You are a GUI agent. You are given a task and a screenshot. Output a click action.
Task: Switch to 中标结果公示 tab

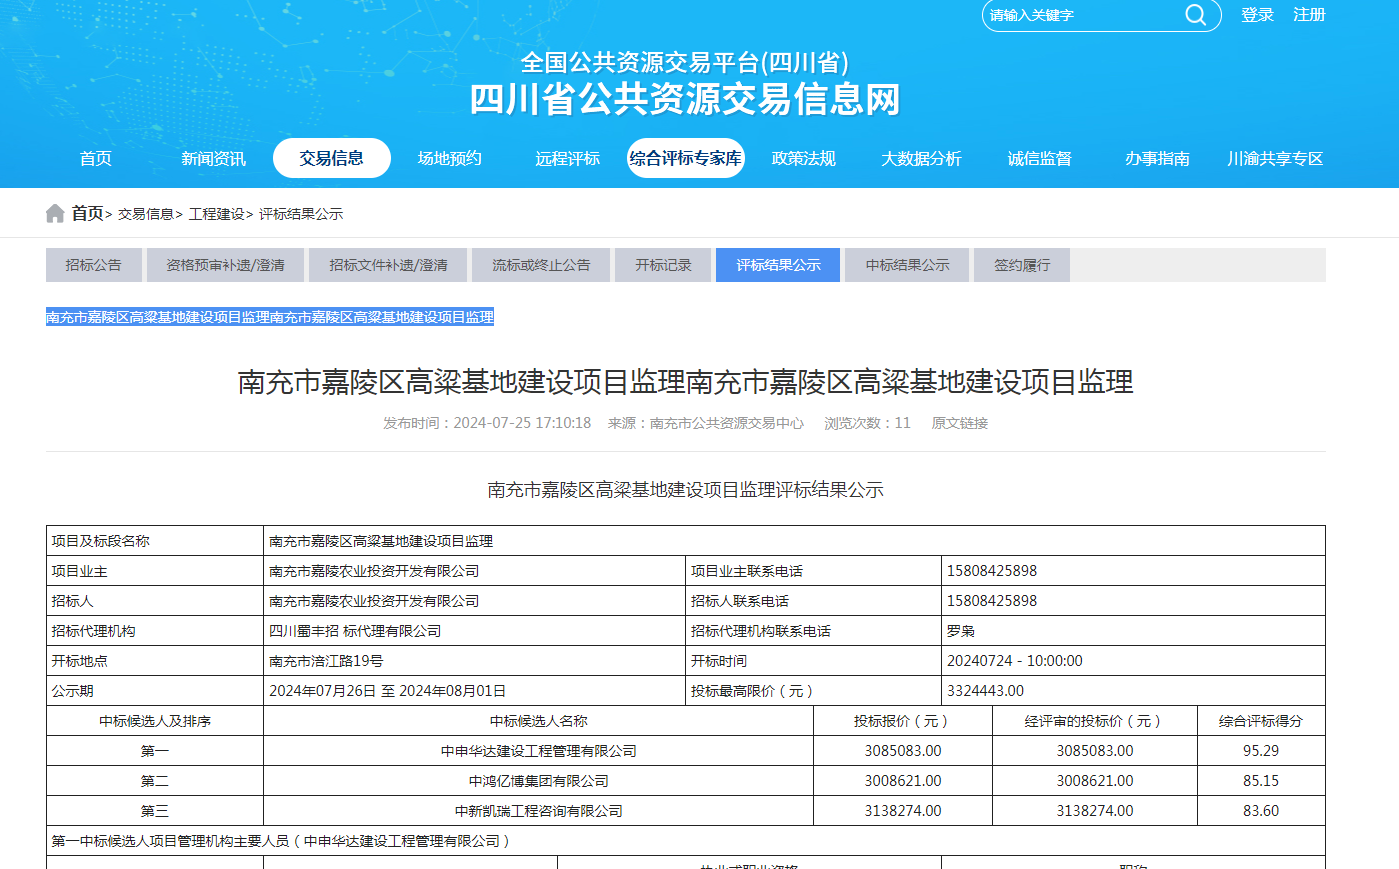[907, 265]
